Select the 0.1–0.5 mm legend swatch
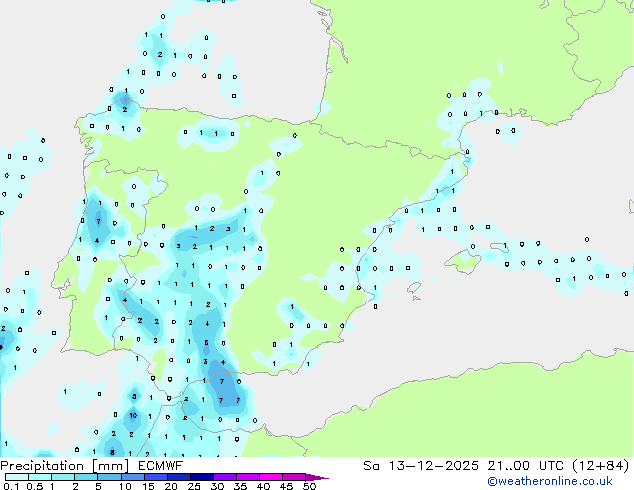This screenshot has width=634, height=490. [17, 477]
